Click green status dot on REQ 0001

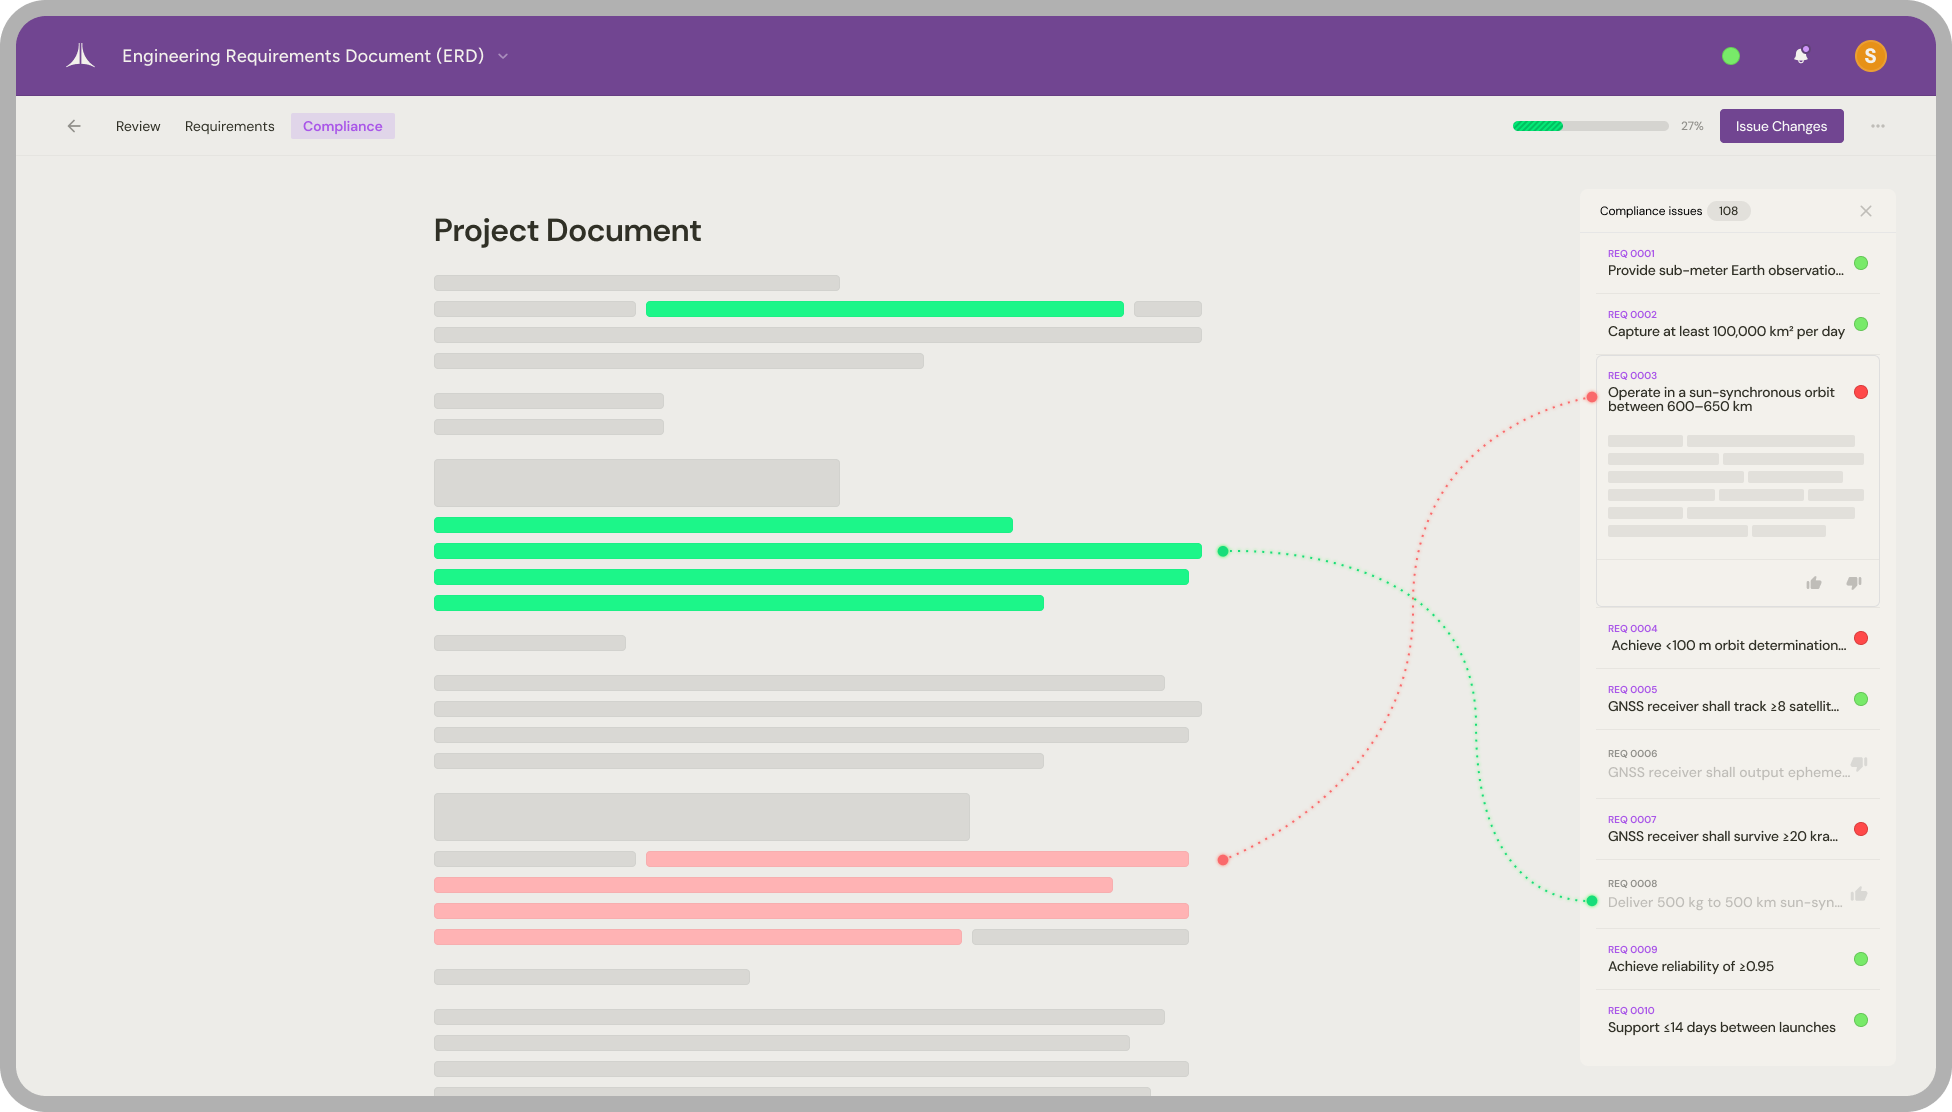(1861, 263)
